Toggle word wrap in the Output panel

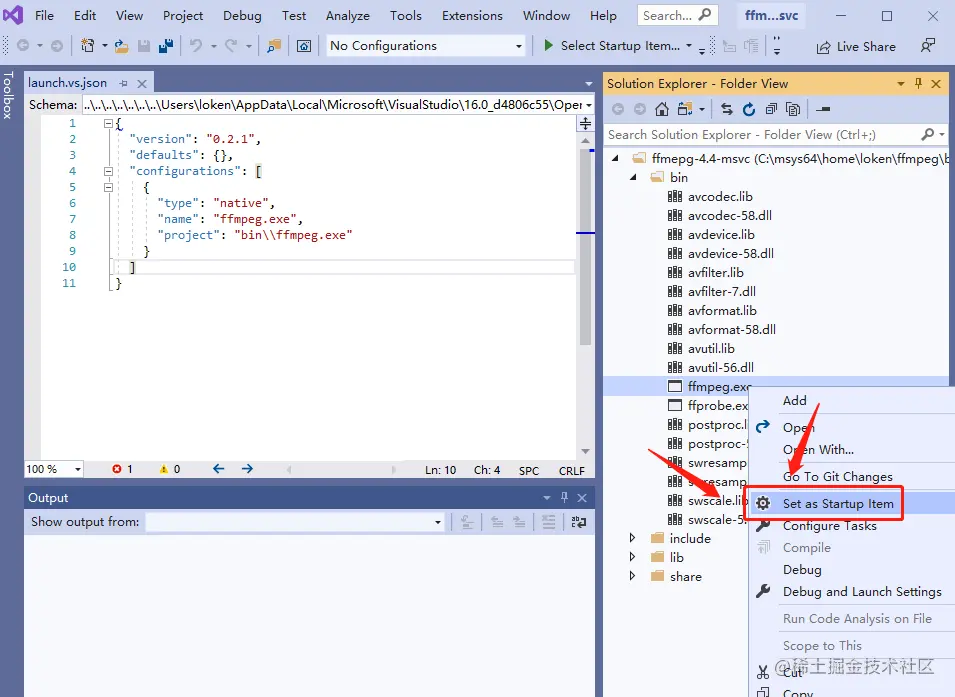pyautogui.click(x=579, y=522)
